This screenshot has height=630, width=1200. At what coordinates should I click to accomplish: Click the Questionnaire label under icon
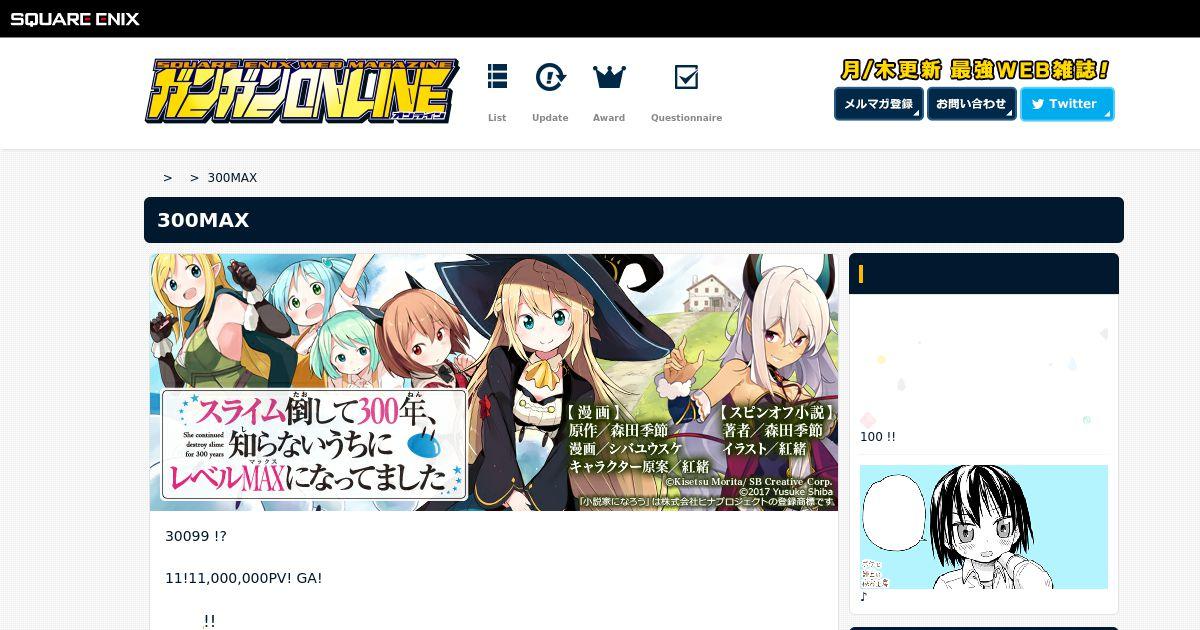point(686,118)
